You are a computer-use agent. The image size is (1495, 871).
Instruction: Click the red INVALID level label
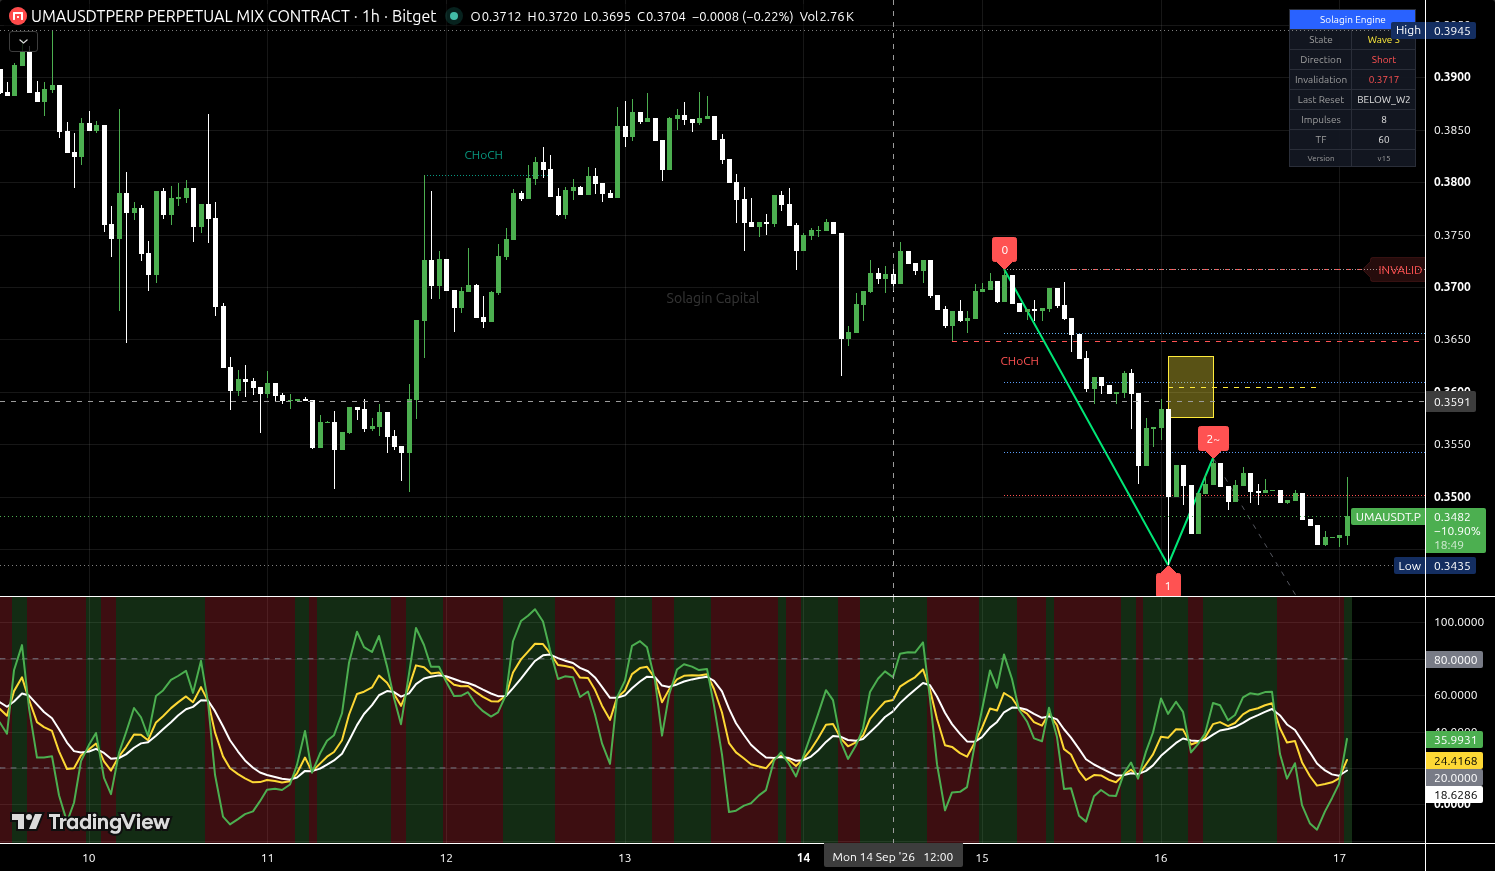click(1398, 270)
